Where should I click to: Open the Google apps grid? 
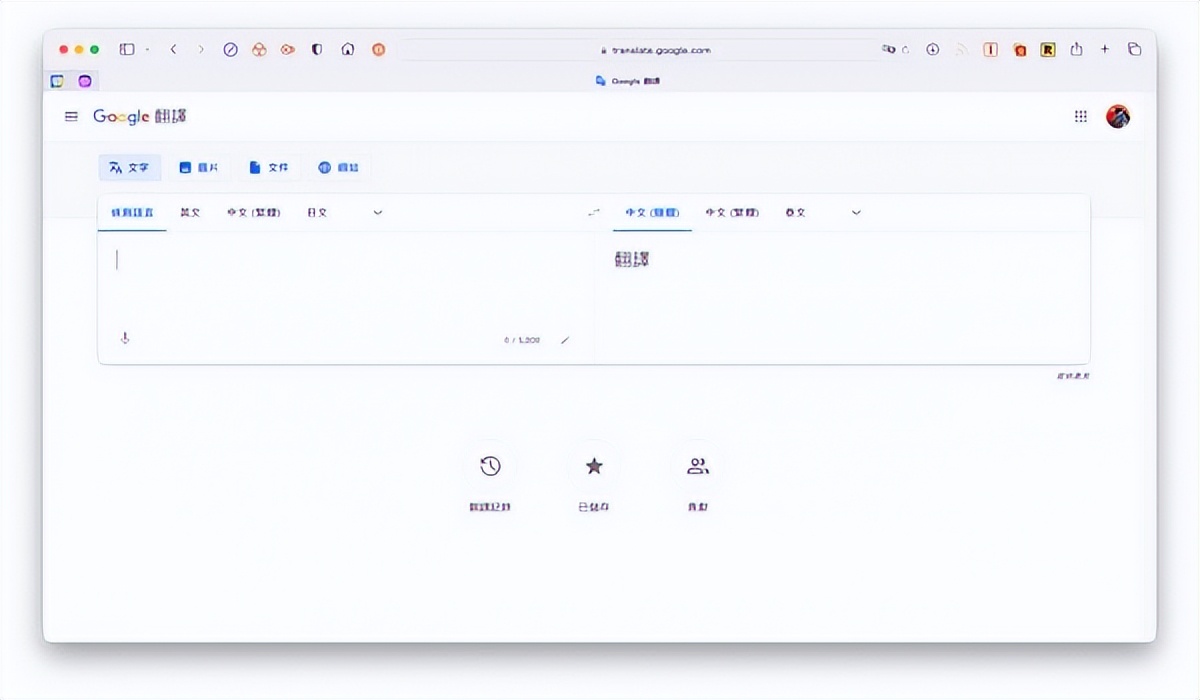click(1081, 116)
